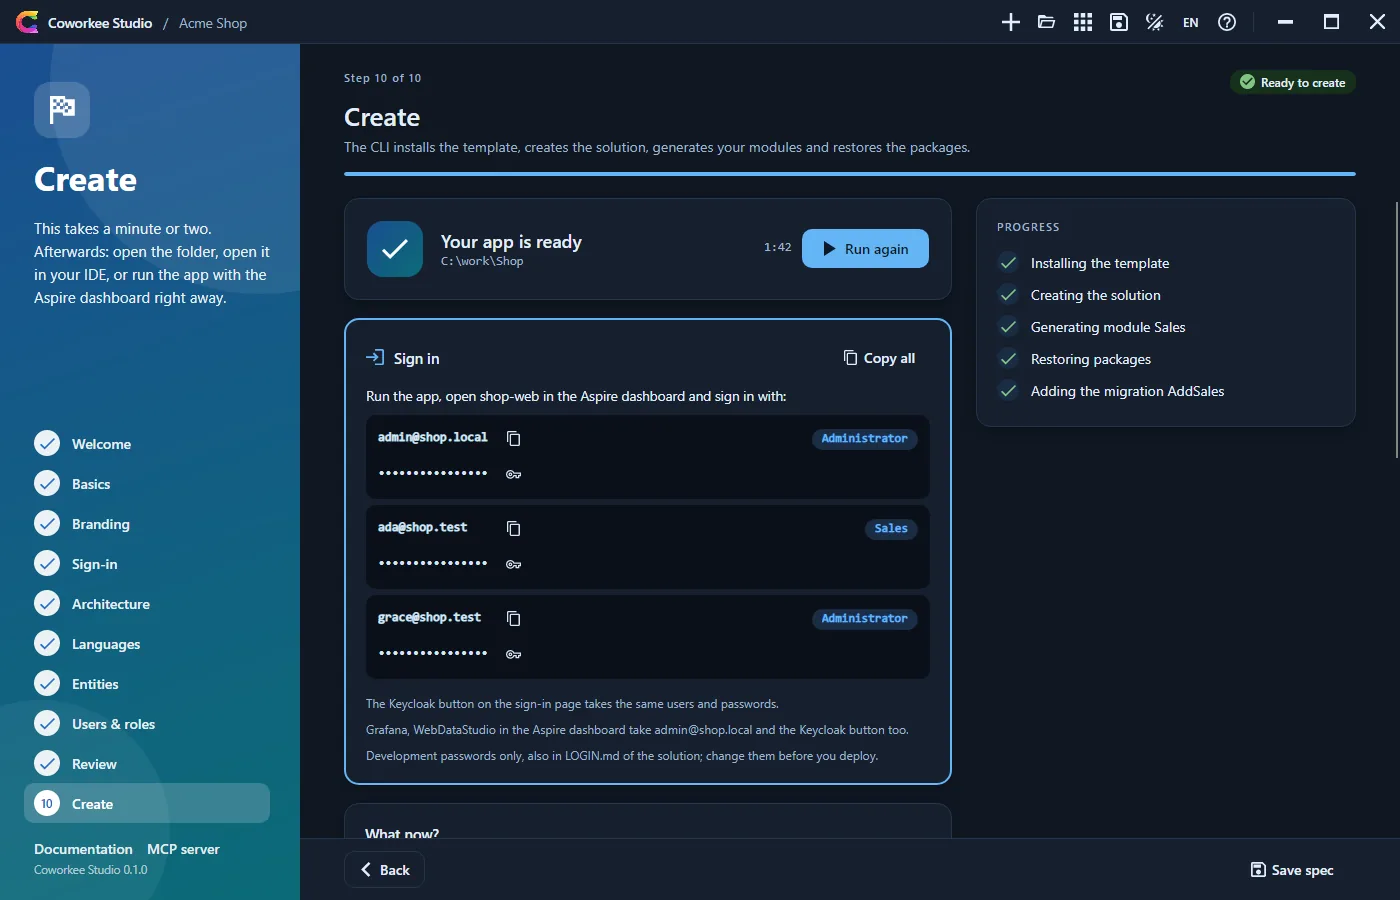
Task: Select the Create step in sidebar
Action: pyautogui.click(x=147, y=803)
